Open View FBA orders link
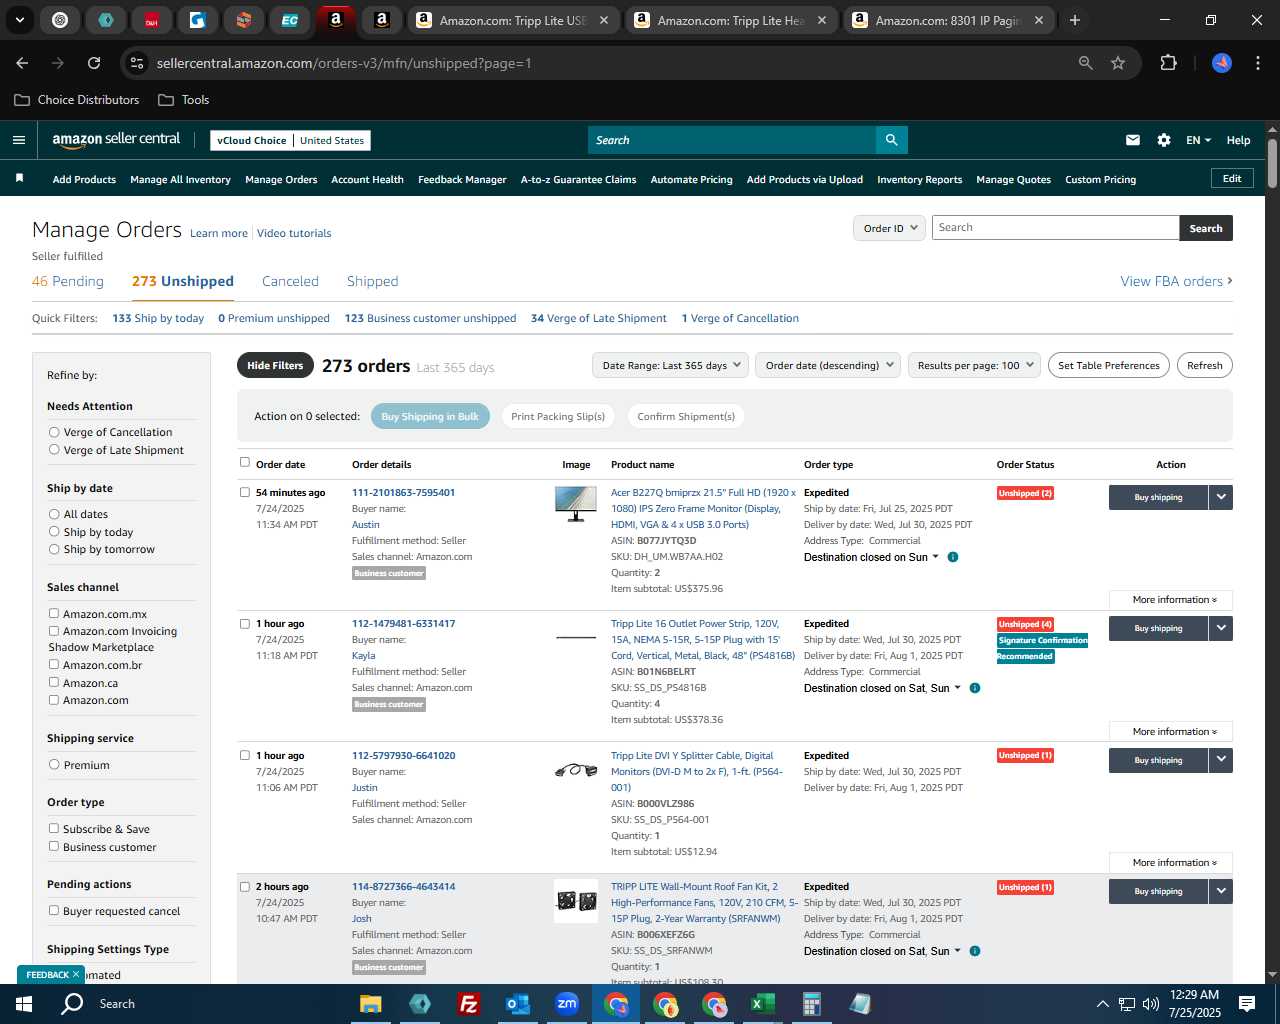 coord(1176,281)
